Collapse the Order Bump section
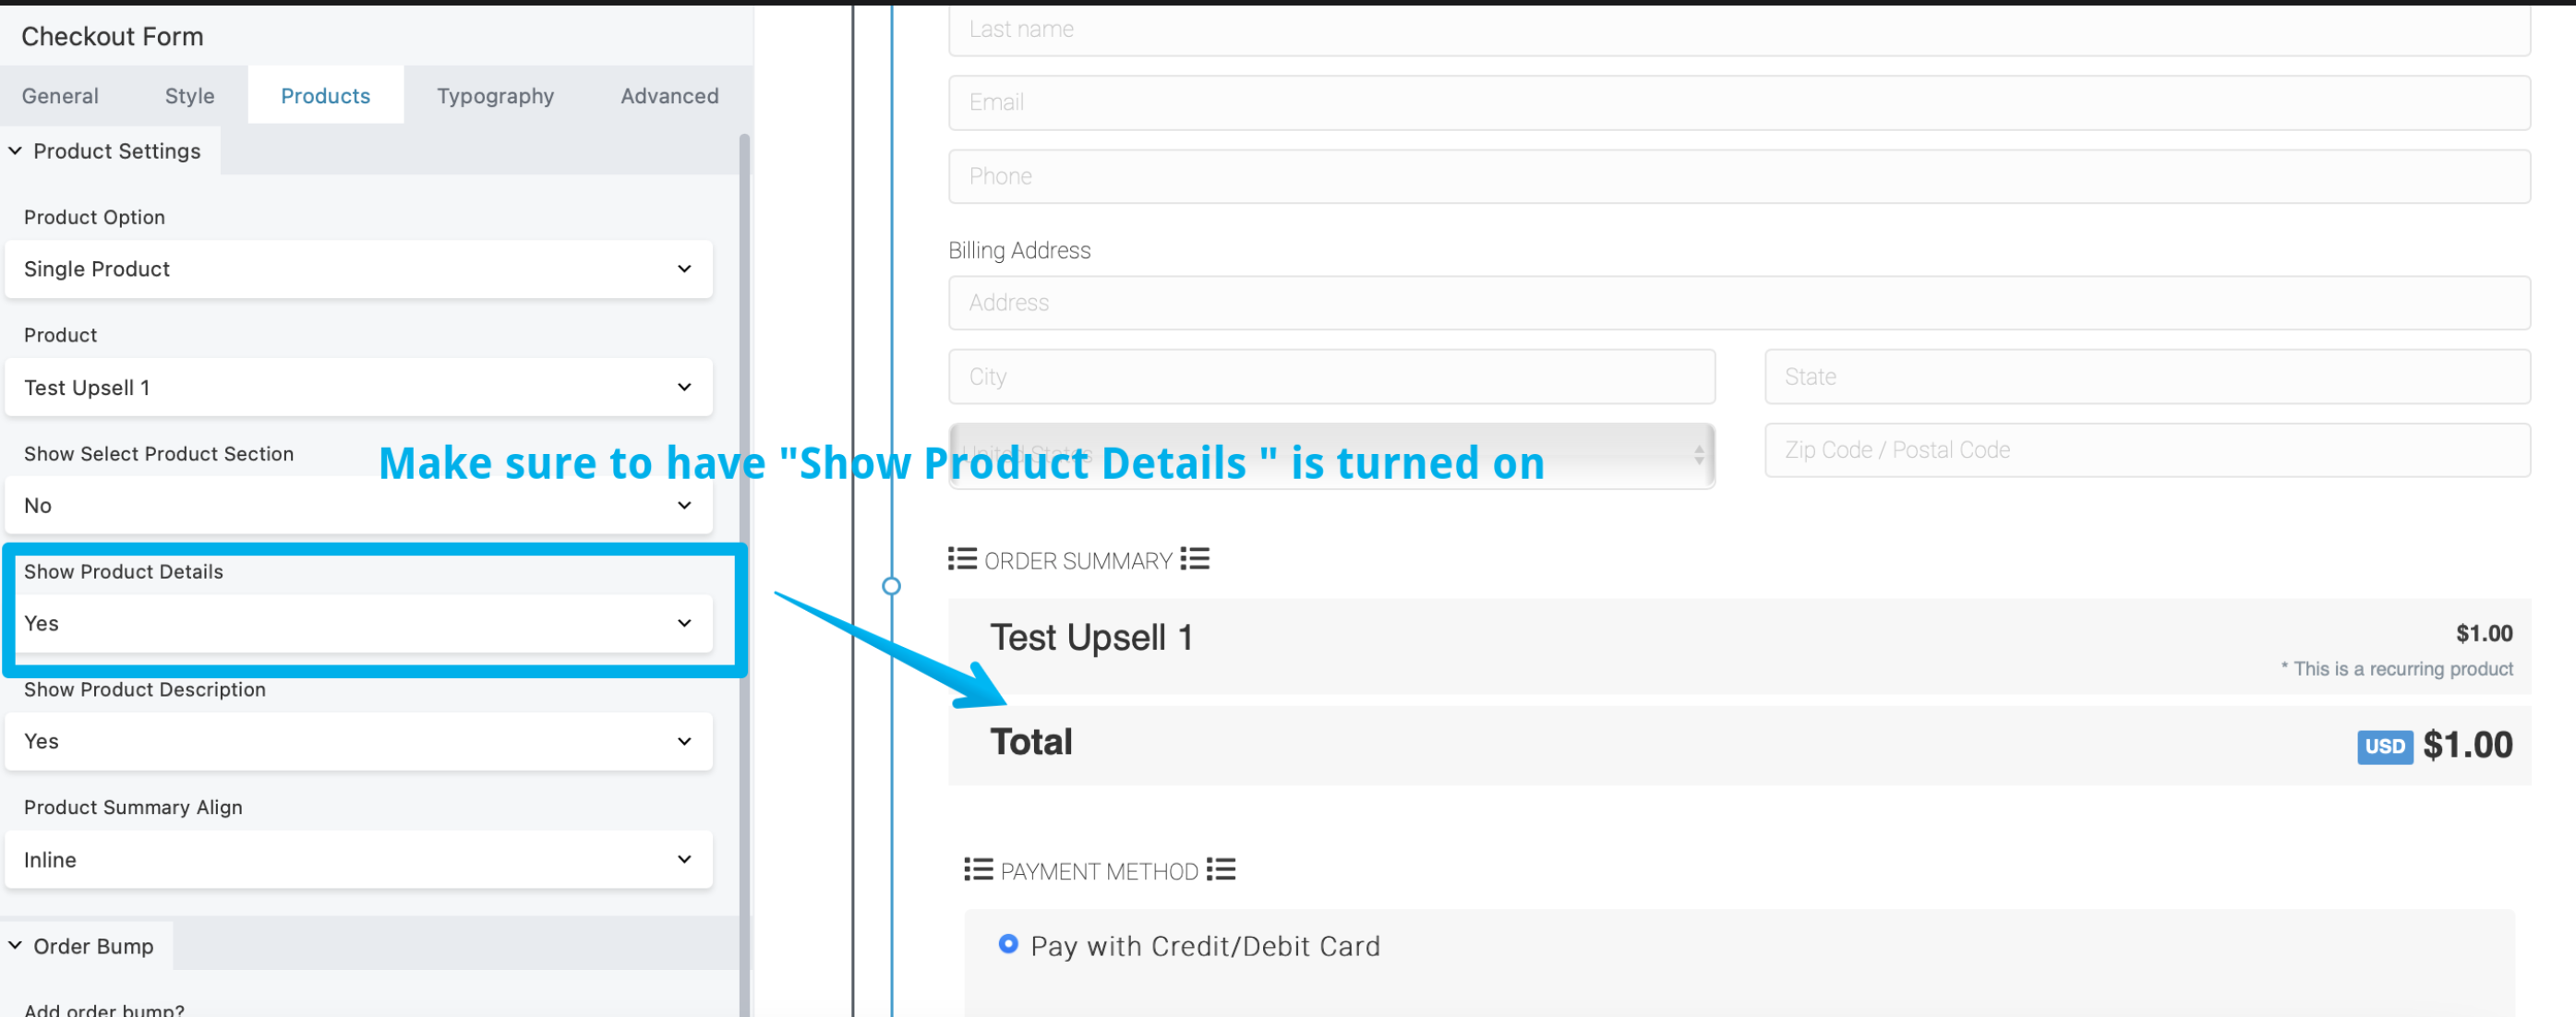Image resolution: width=2576 pixels, height=1017 pixels. [16, 946]
